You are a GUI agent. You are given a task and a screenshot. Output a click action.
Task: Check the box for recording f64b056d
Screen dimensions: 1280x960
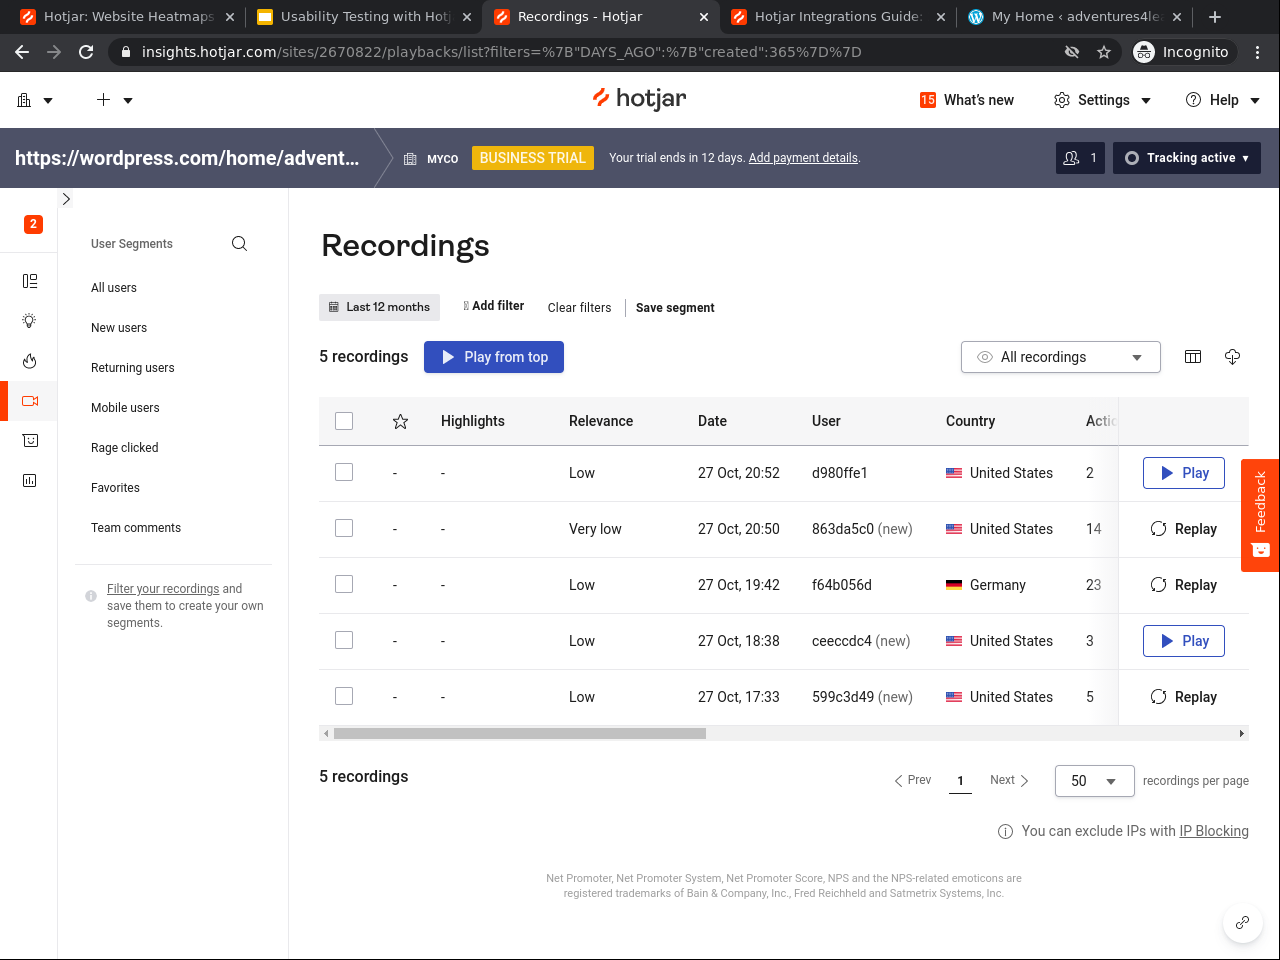344,584
